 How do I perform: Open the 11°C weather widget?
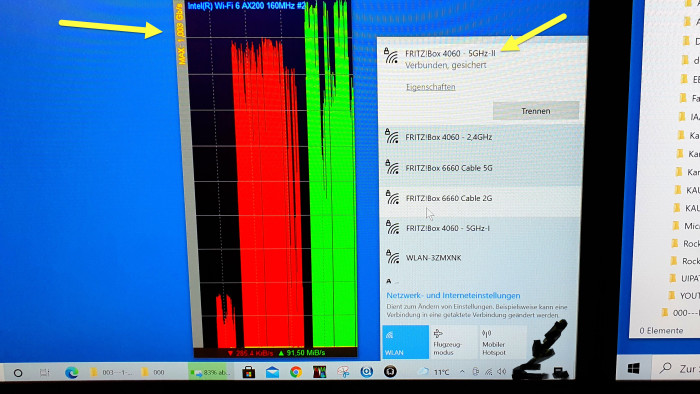tap(434, 372)
